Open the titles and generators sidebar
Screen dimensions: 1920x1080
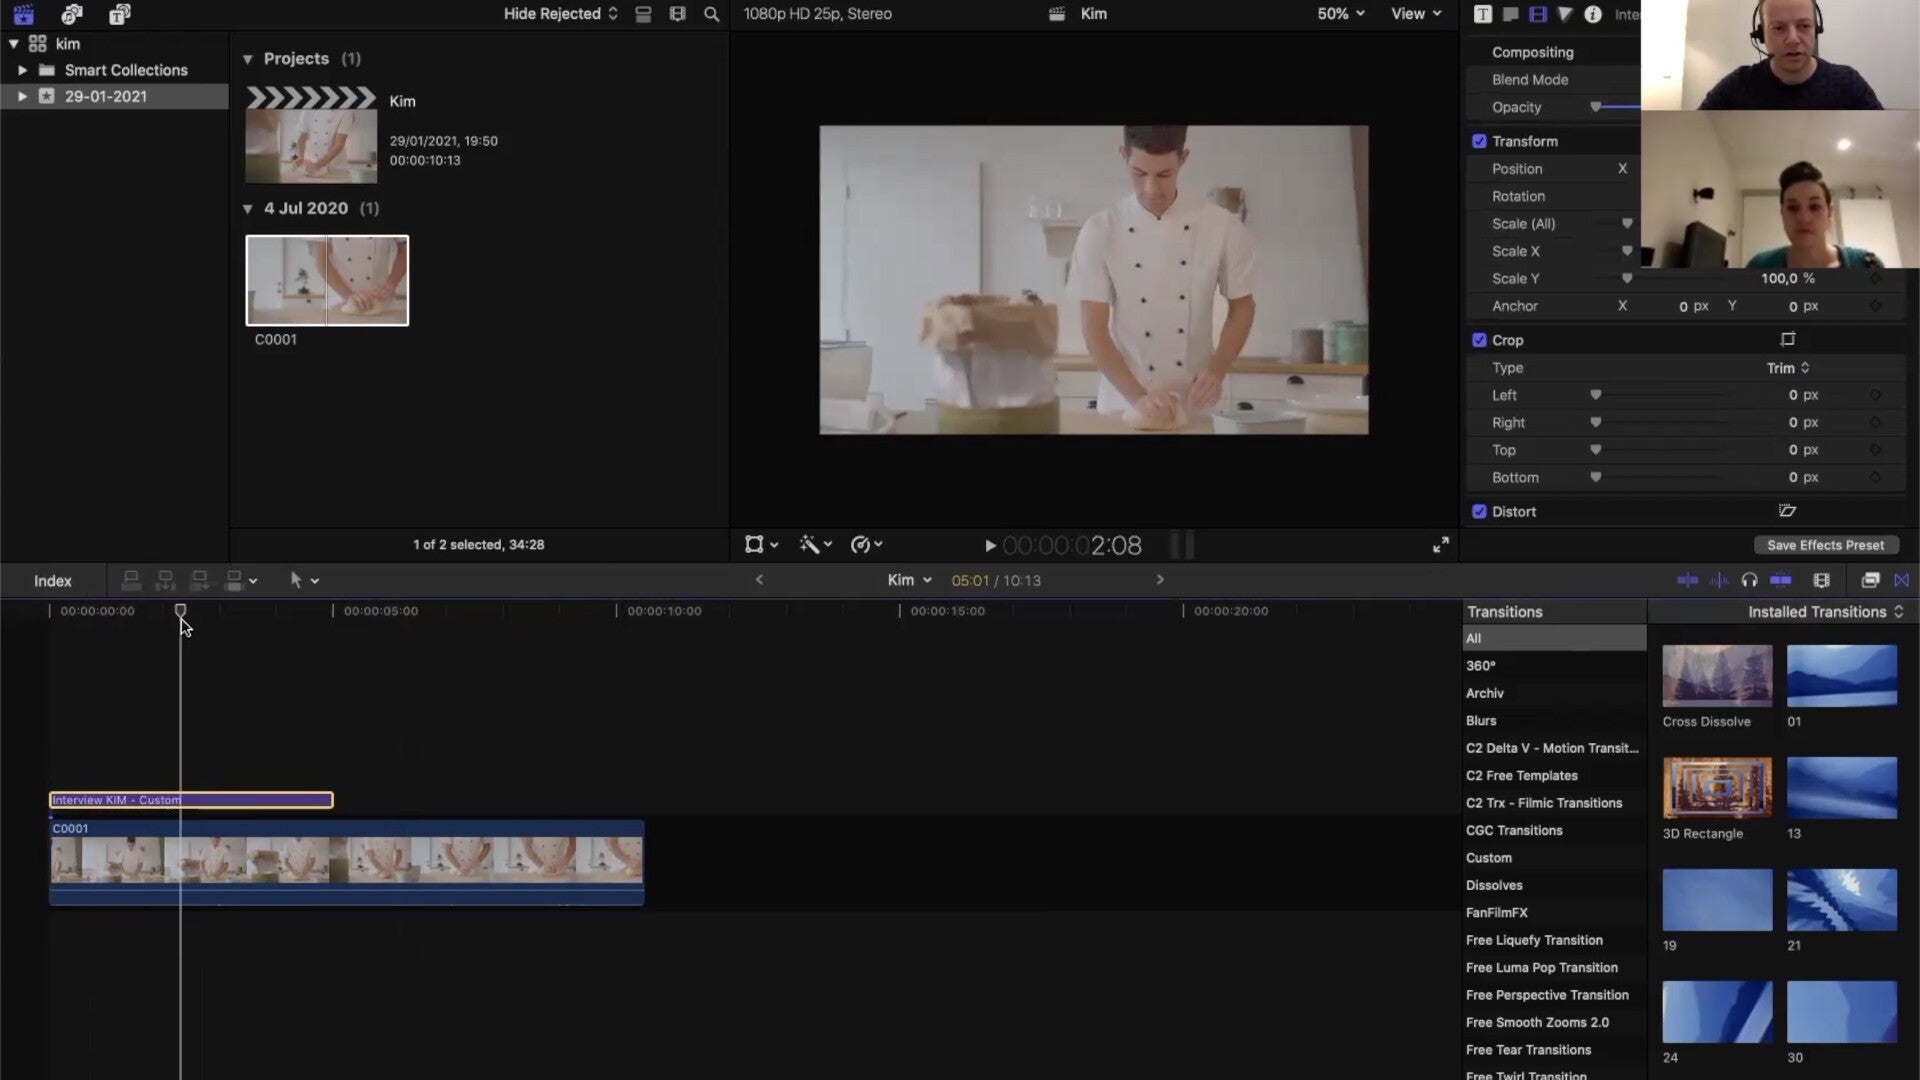click(x=119, y=14)
